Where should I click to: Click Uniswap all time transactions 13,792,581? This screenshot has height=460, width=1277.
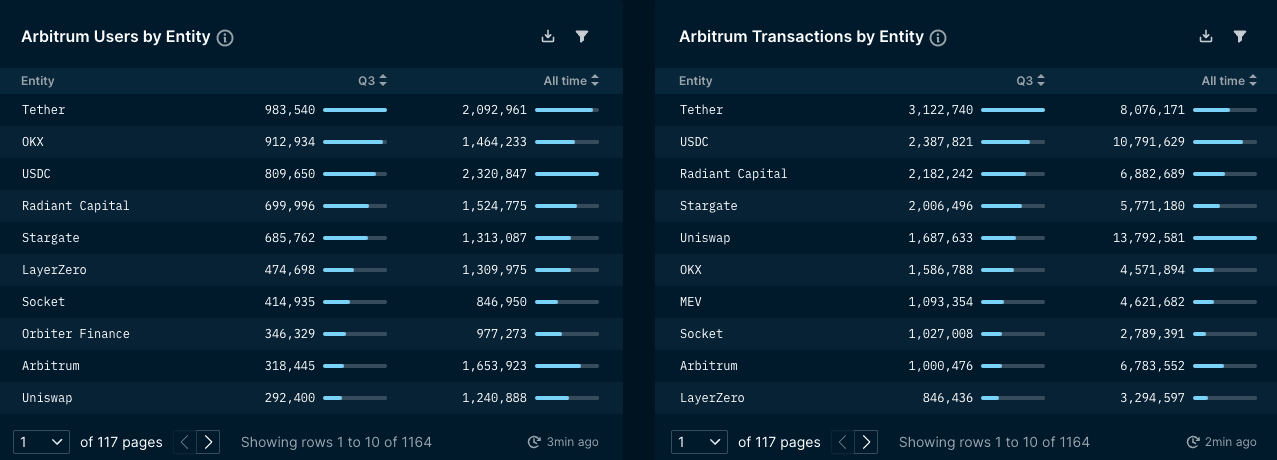coord(1148,238)
